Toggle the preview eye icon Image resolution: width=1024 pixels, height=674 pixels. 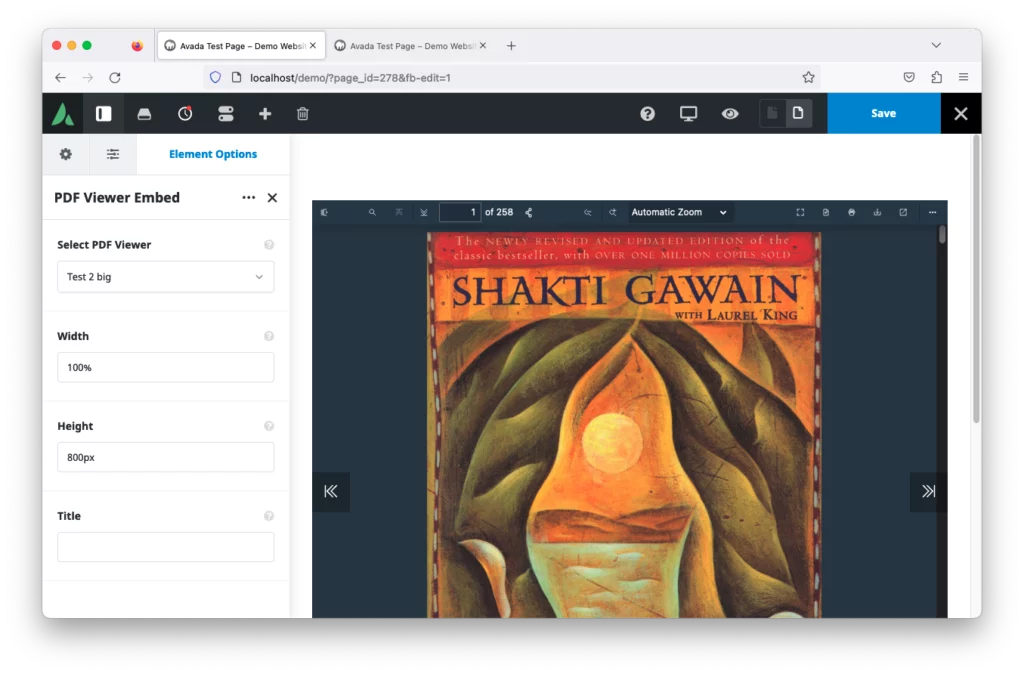tap(729, 114)
